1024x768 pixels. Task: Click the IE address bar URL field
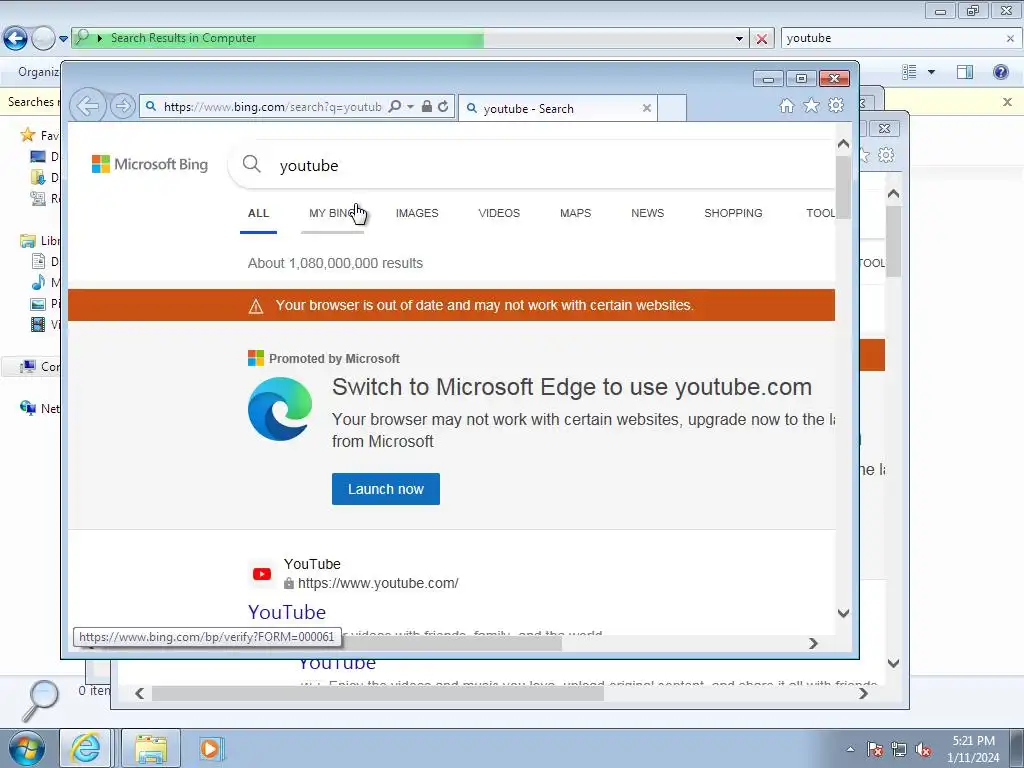[272, 106]
